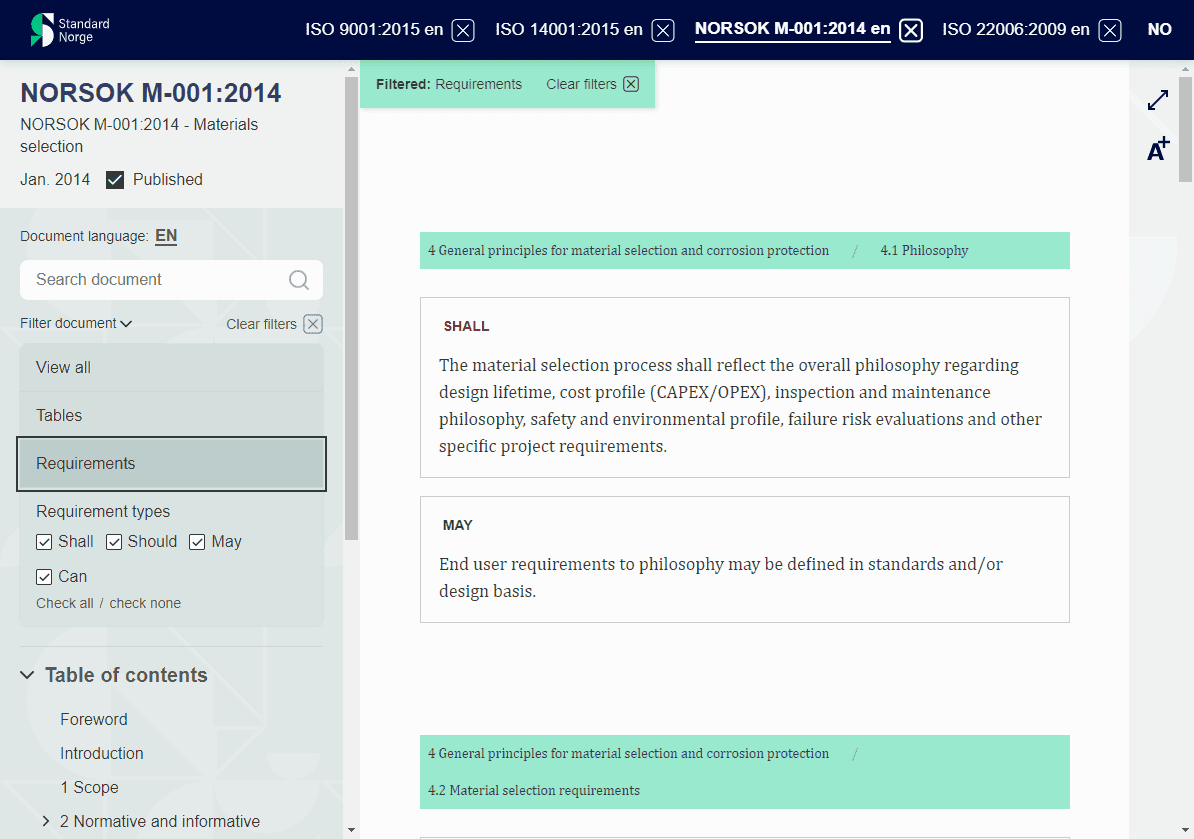Viewport: 1194px width, 839px height.
Task: Close the NORSOK M-001:2014 en tab
Action: [x=911, y=30]
